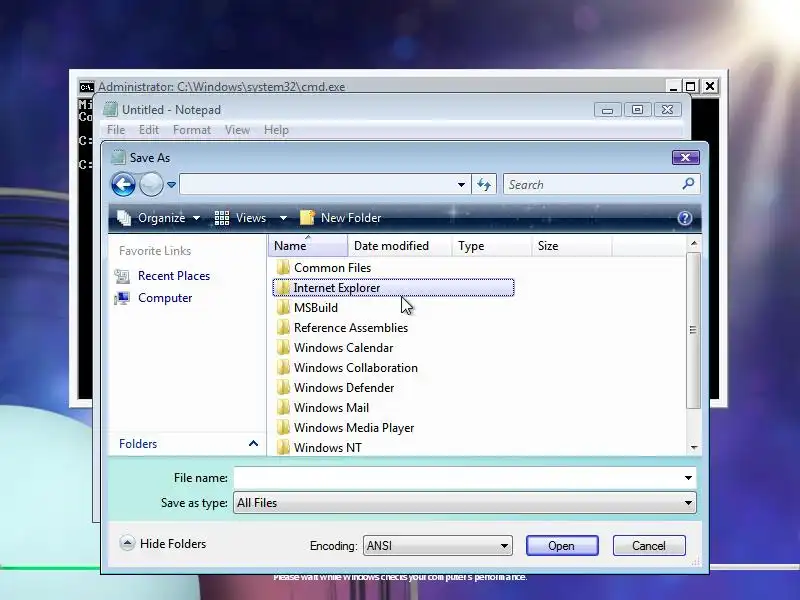This screenshot has height=600, width=800.
Task: Sort by the Type column header
Action: click(x=491, y=246)
